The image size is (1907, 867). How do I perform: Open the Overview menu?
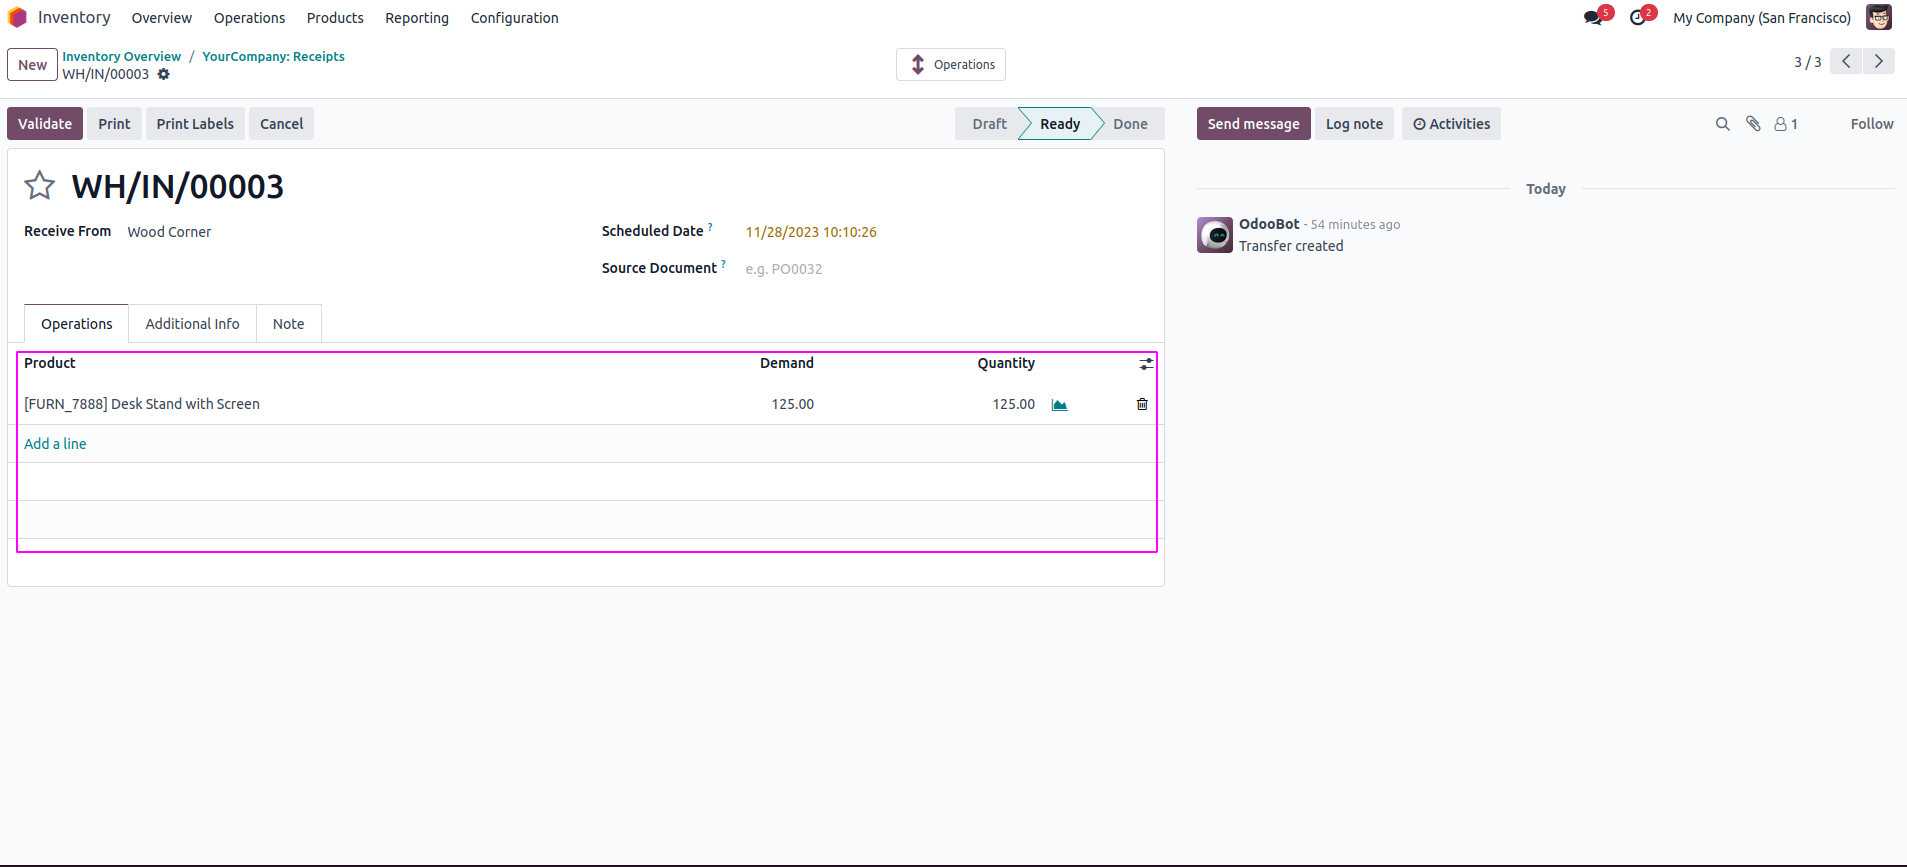click(162, 18)
